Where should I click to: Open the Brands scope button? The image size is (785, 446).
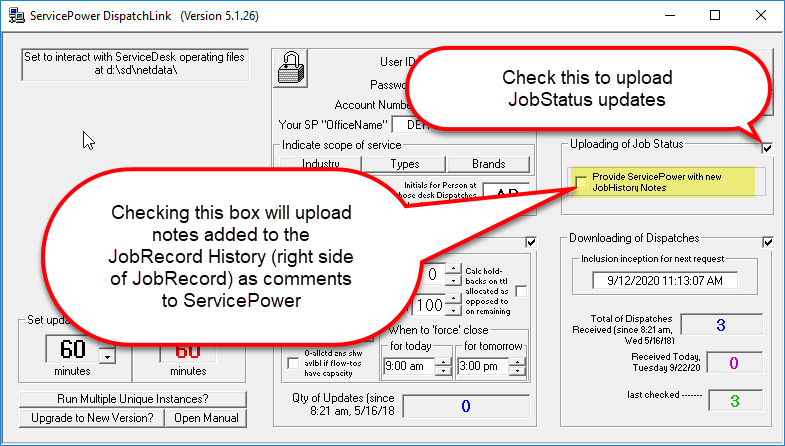tap(489, 164)
